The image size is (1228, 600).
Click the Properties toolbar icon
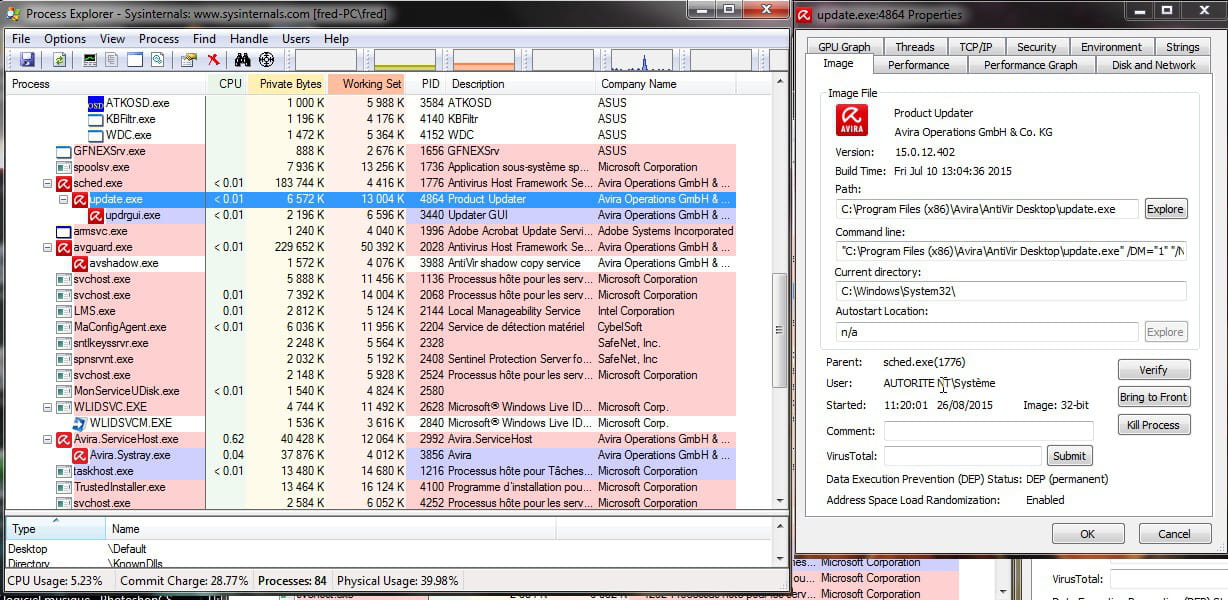[189, 60]
